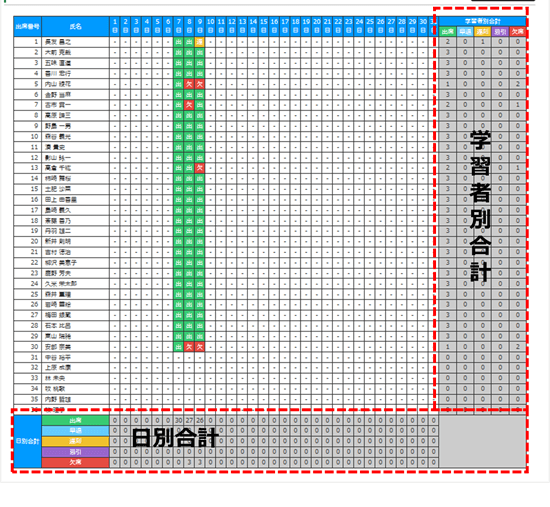Select yellow 遅刻 label in the daily totals

click(75, 441)
